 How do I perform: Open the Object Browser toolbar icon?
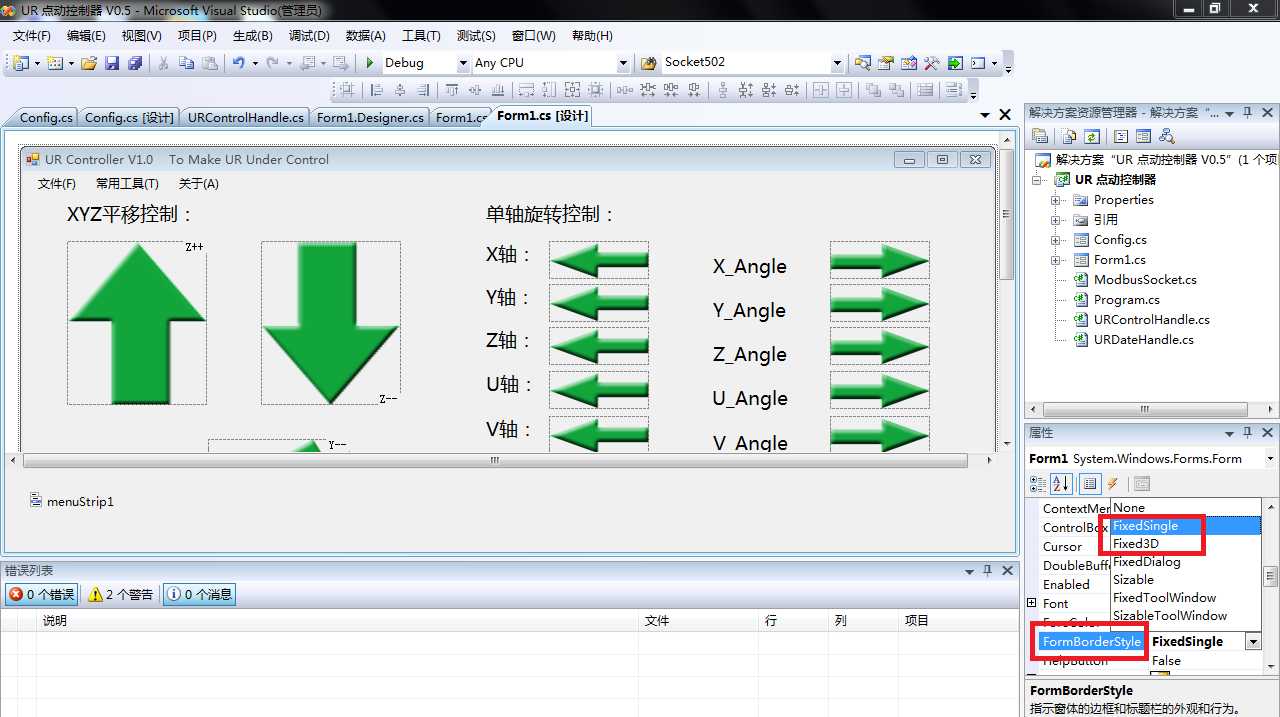pos(909,63)
